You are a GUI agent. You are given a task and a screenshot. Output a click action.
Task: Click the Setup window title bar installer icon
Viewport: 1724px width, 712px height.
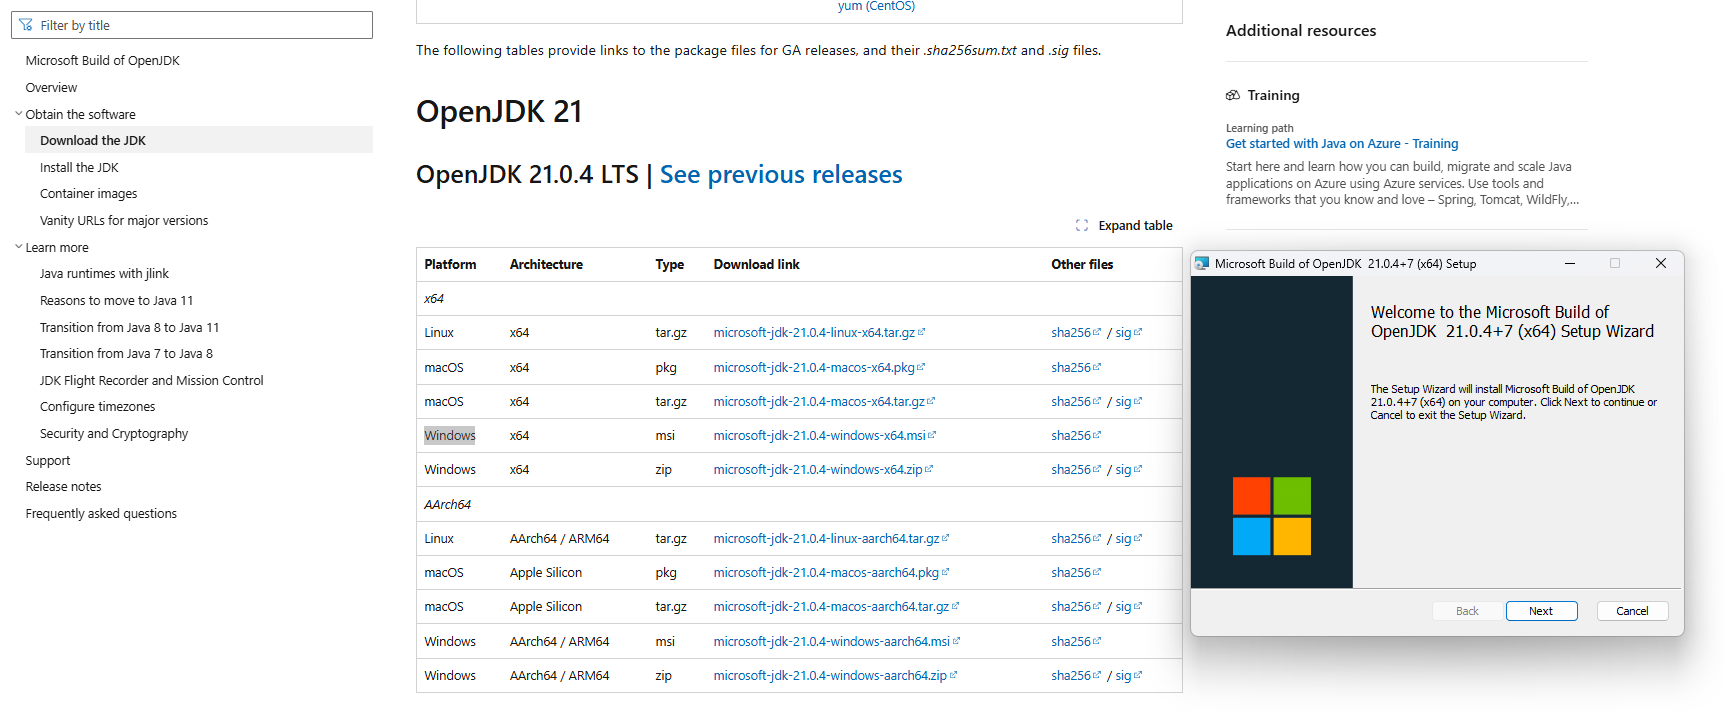pos(1202,264)
